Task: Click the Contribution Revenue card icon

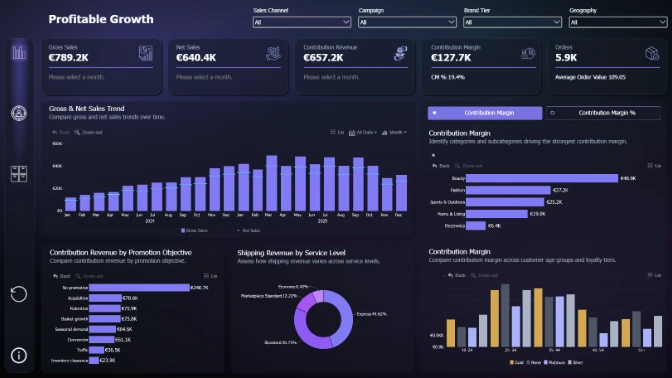Action: pyautogui.click(x=400, y=53)
